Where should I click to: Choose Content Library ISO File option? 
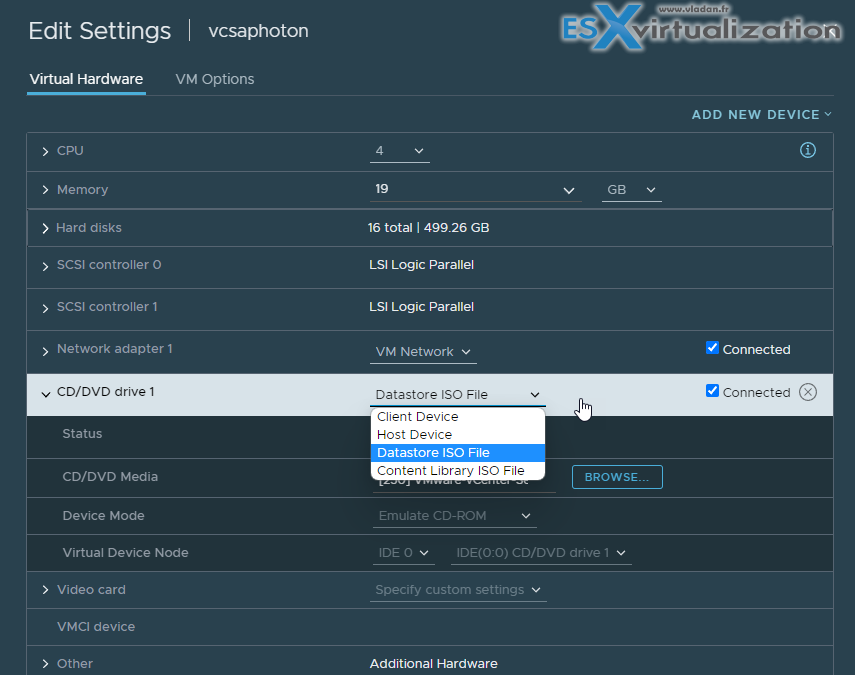[457, 471]
